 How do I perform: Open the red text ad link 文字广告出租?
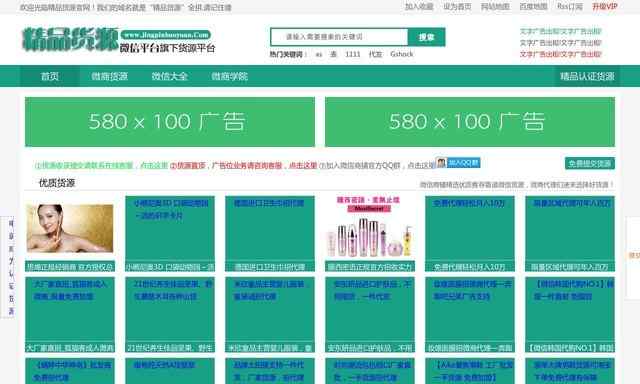560,54
